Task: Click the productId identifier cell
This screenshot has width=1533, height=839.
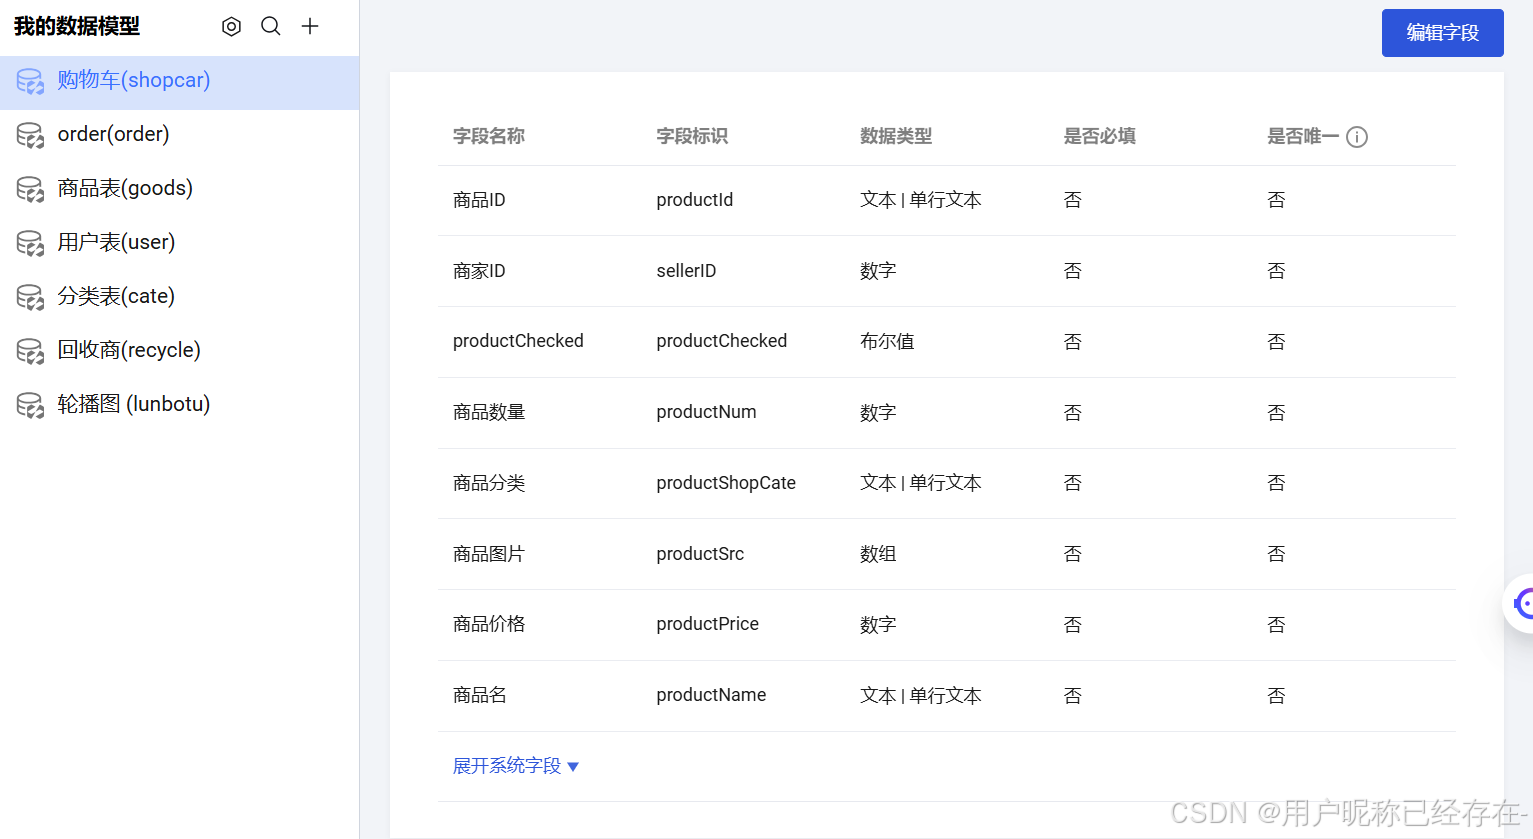Action: (x=695, y=200)
